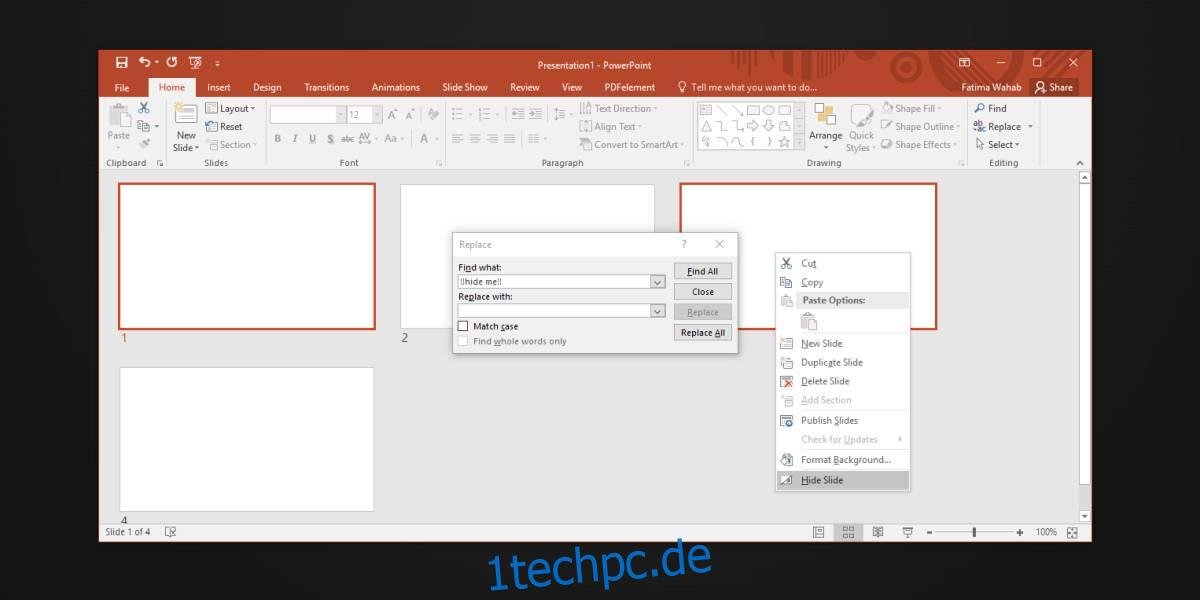Switch to the Slide Show tab
1200x600 pixels.
(465, 87)
